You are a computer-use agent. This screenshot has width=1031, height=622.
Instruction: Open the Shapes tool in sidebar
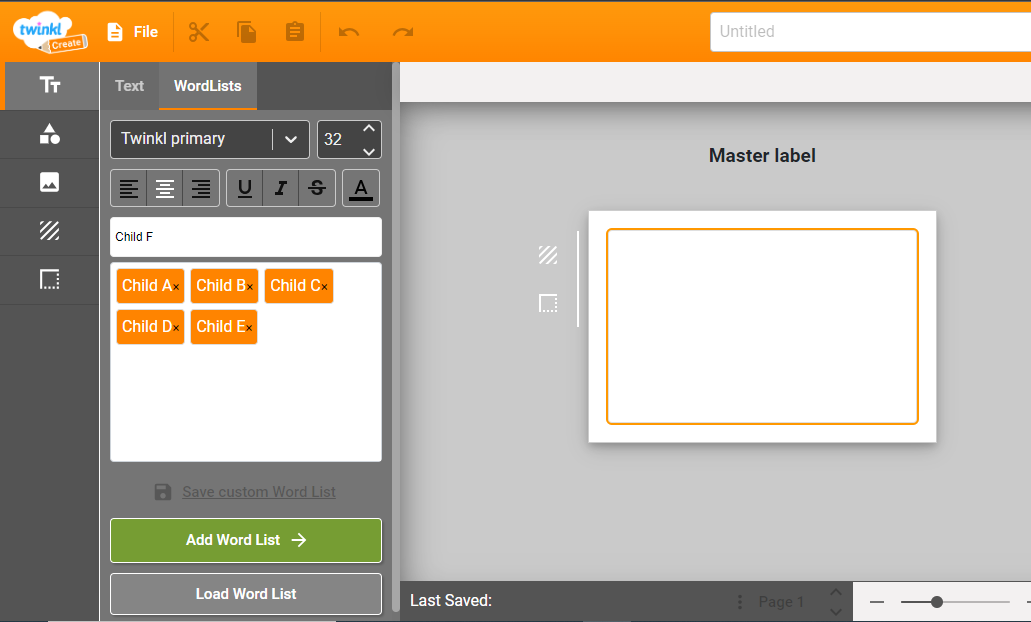point(50,134)
